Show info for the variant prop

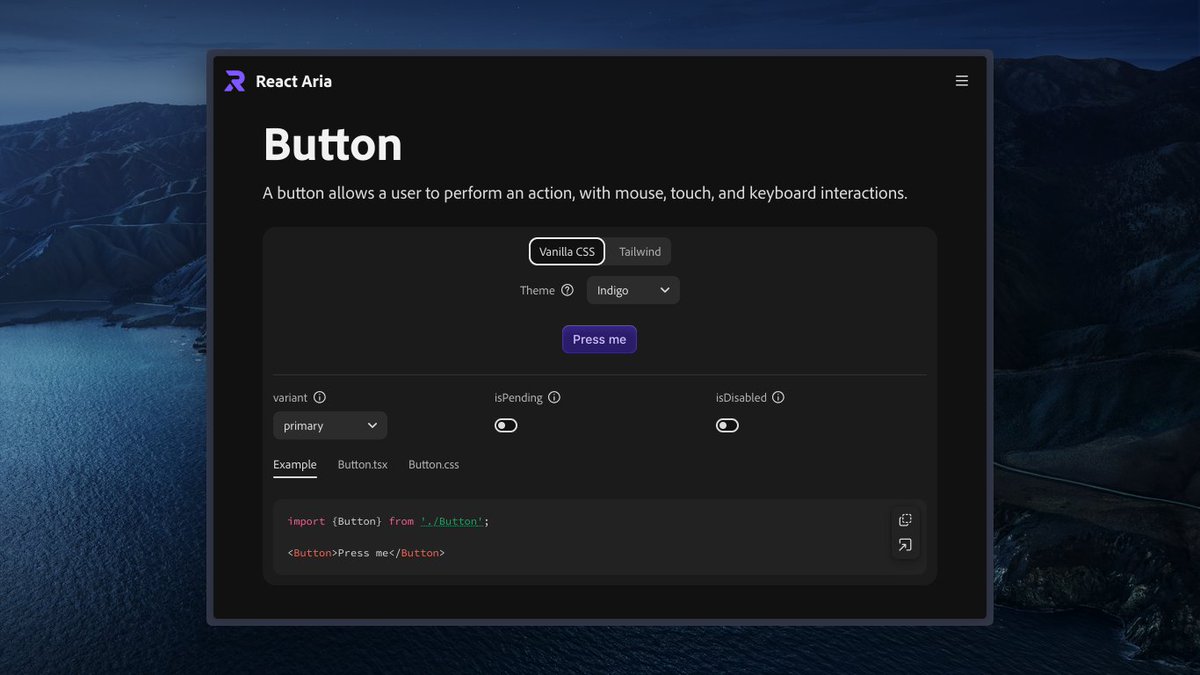pyautogui.click(x=320, y=397)
